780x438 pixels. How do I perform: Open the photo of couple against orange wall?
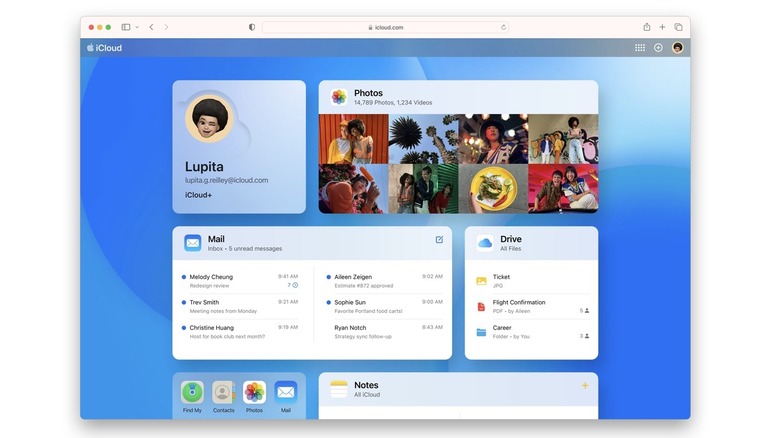point(353,139)
